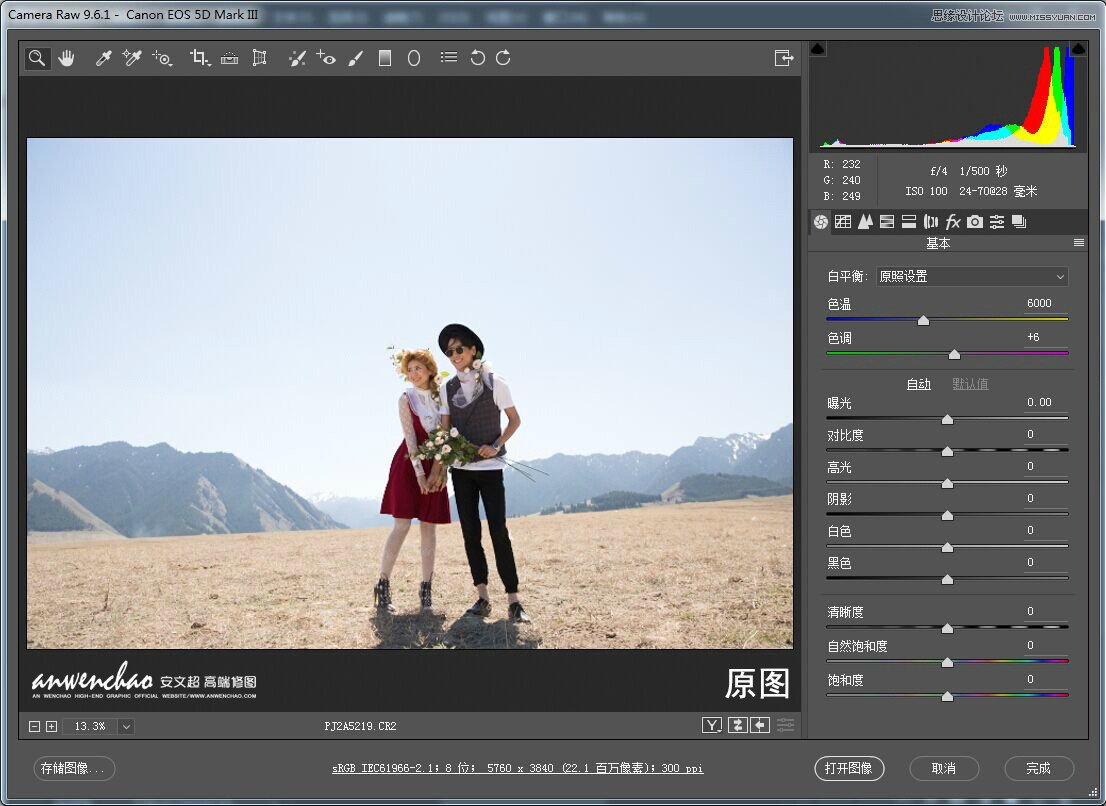Toggle between current and default settings icon
This screenshot has height=806, width=1106.
tap(785, 725)
